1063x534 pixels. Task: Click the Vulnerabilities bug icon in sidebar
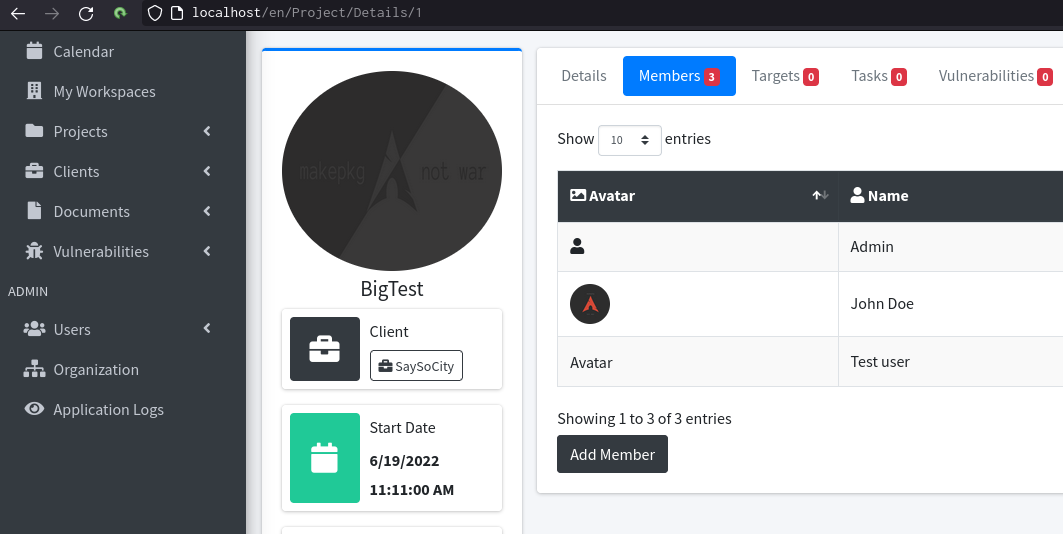click(34, 251)
